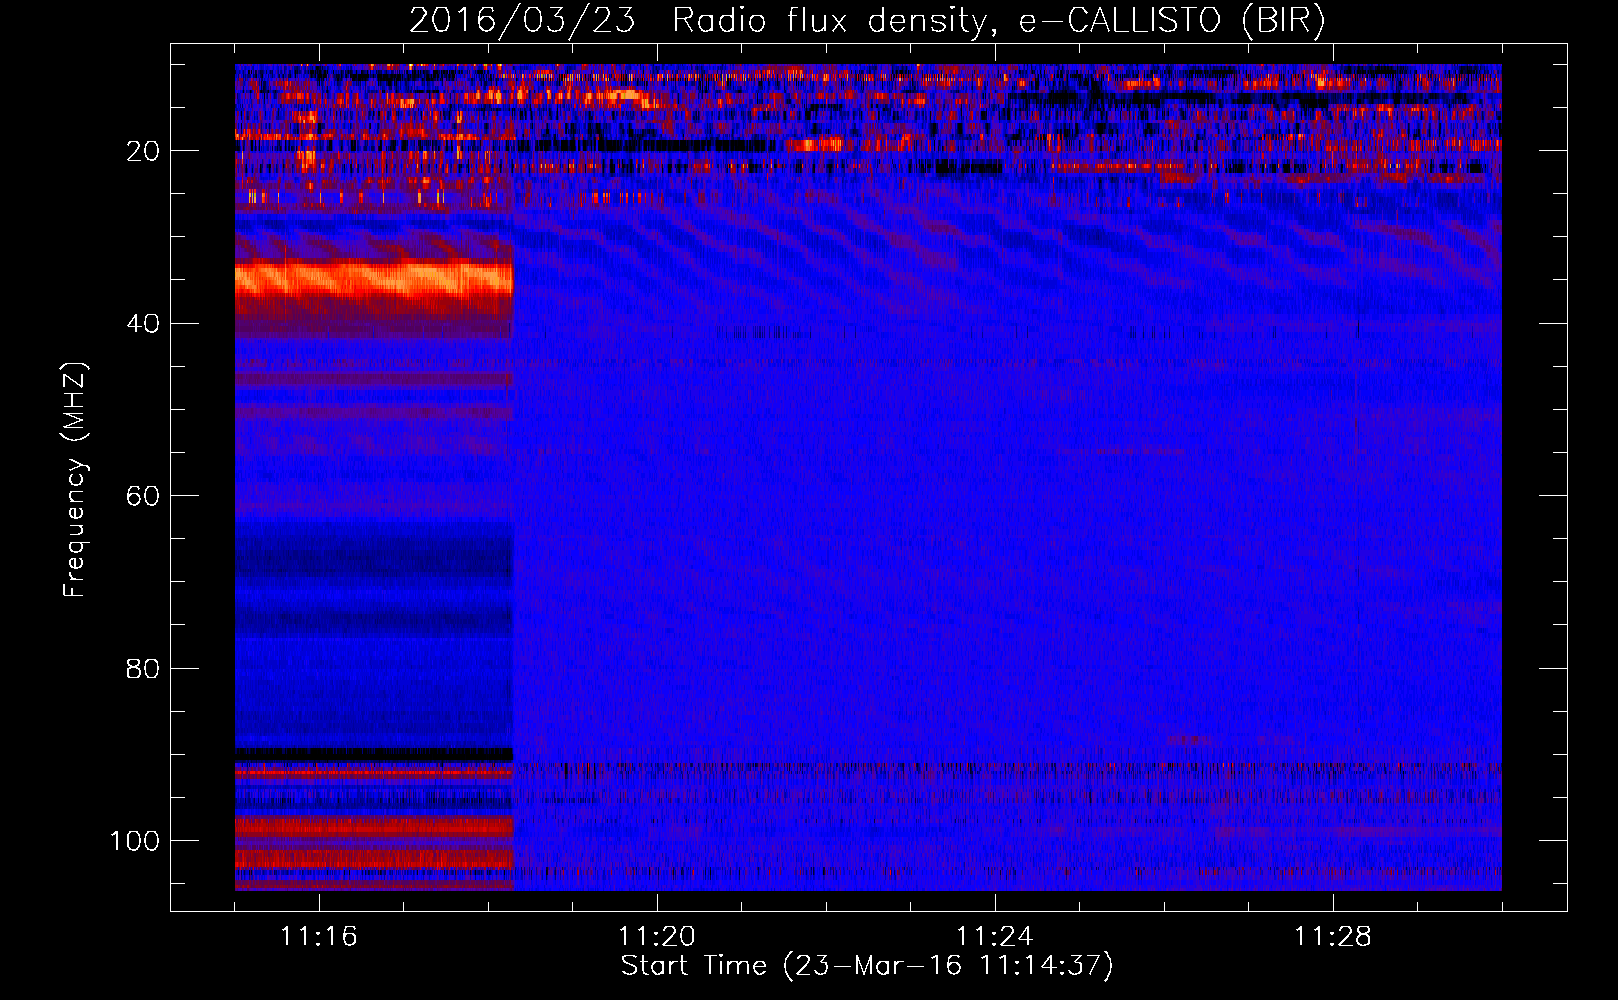Screen dimensions: 1618x1000
Task: Click the red band at 100 MHz before 11:18
Action: [374, 827]
